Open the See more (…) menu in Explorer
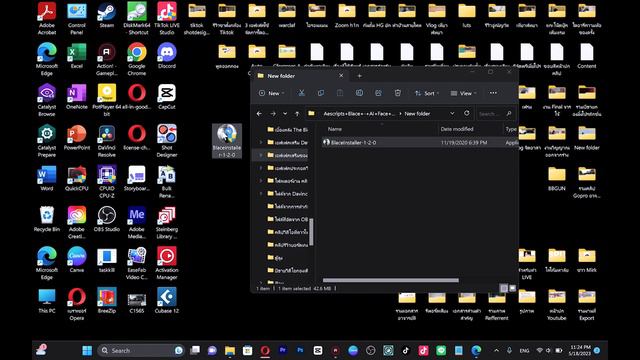Image resolution: width=640 pixels, height=360 pixels. [493, 93]
